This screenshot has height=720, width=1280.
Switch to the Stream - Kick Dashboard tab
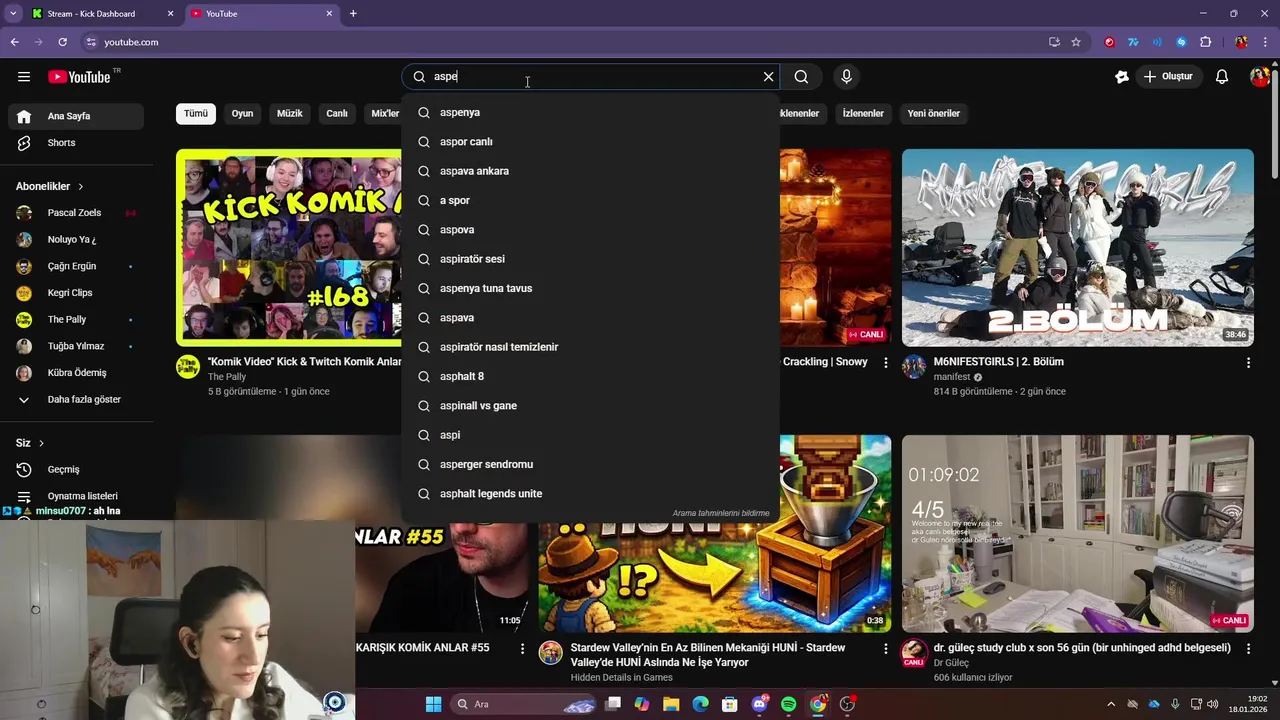coord(102,14)
